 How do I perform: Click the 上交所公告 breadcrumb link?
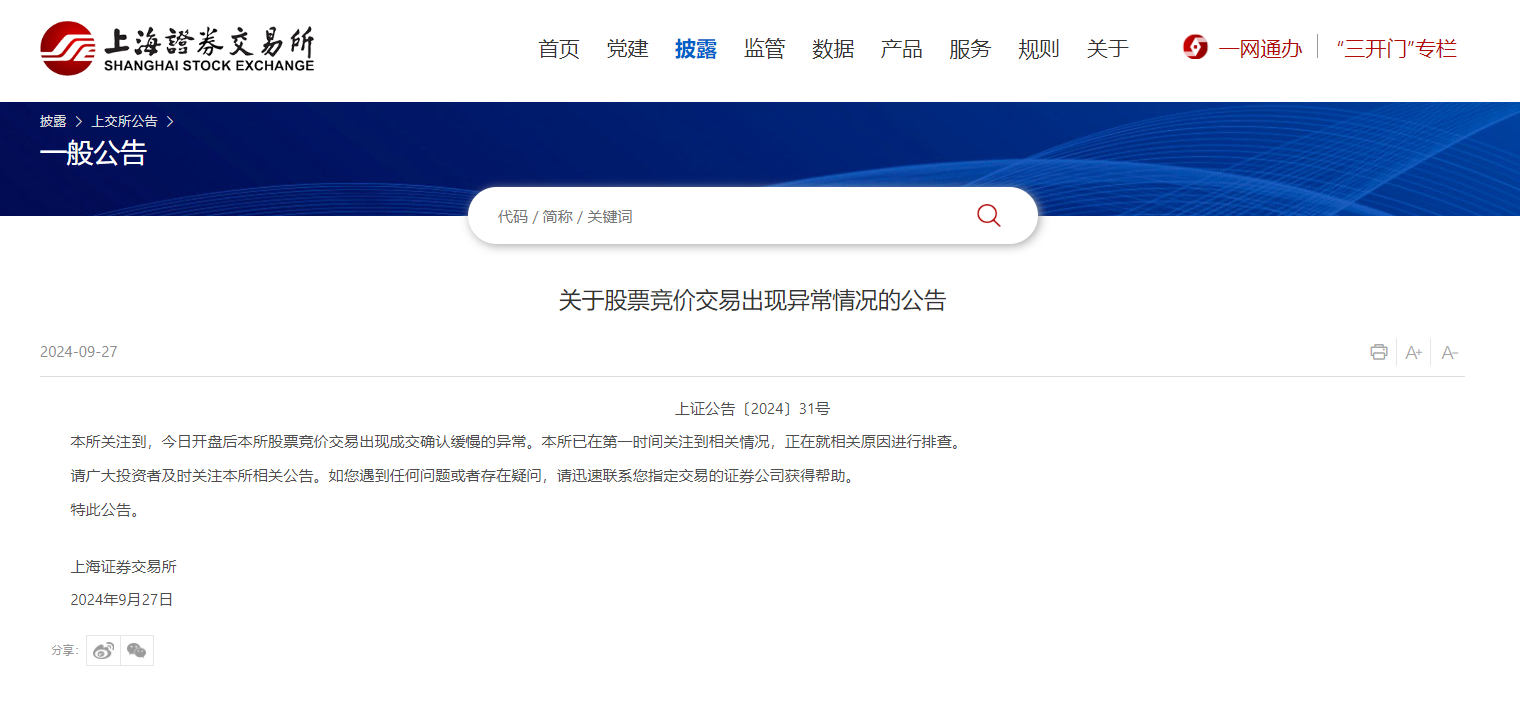click(x=124, y=121)
